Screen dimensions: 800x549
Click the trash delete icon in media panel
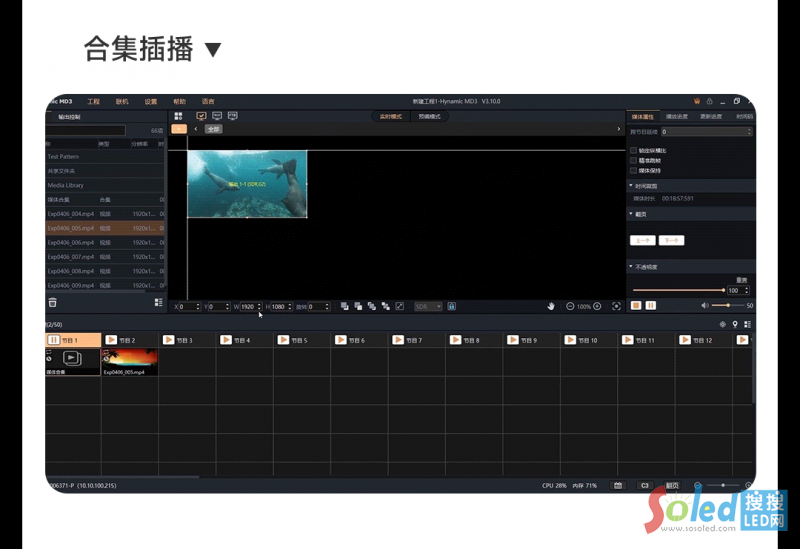52,302
